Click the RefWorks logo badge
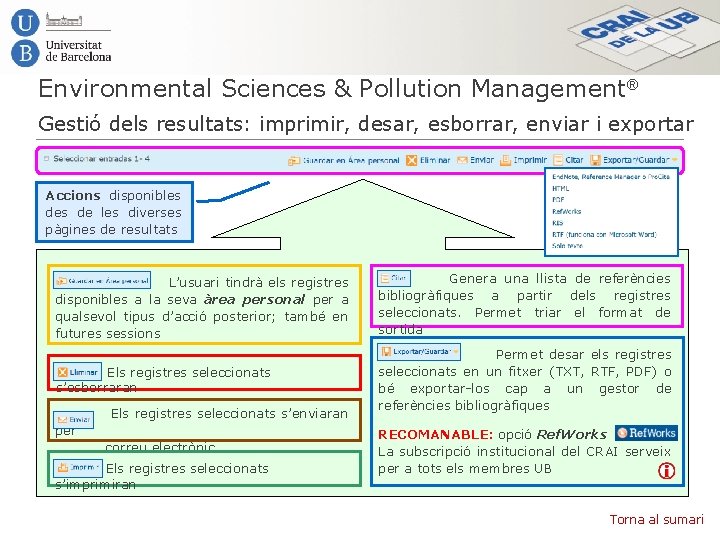The width and height of the screenshot is (720, 540). click(646, 433)
